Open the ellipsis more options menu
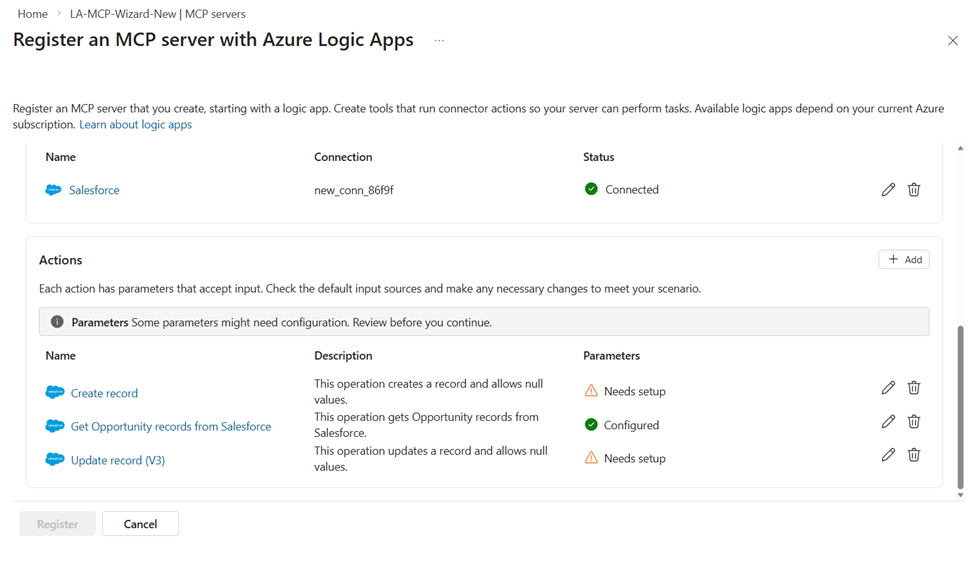975x571 pixels. click(439, 41)
